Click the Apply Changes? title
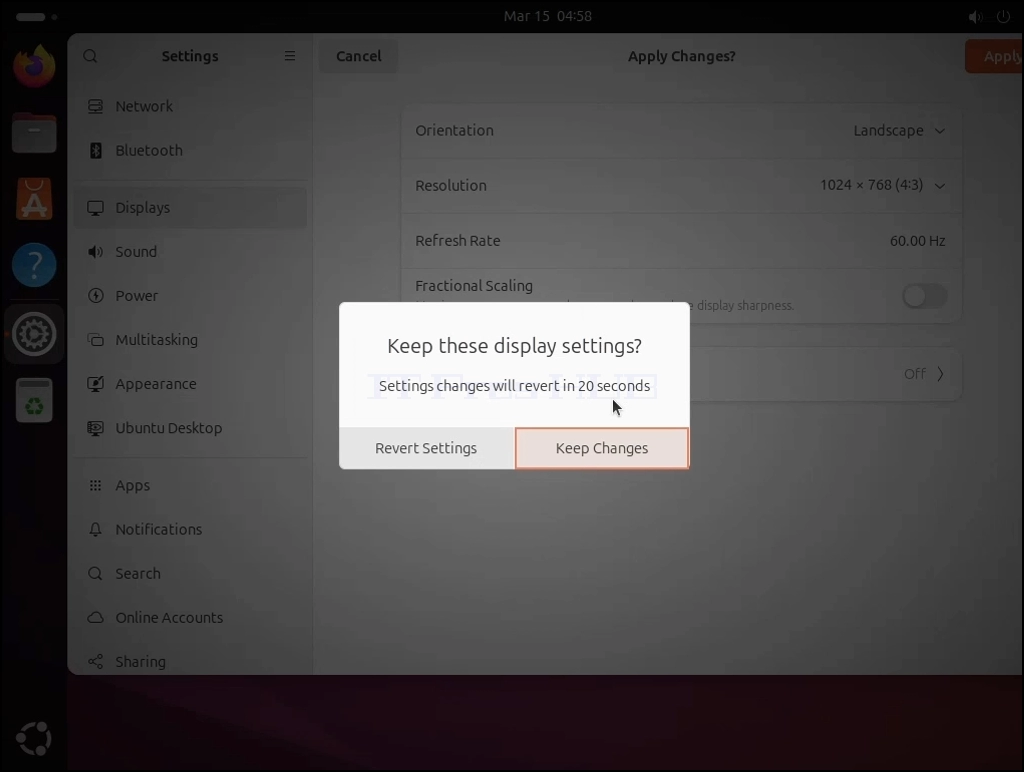The height and width of the screenshot is (772, 1024). pos(681,56)
